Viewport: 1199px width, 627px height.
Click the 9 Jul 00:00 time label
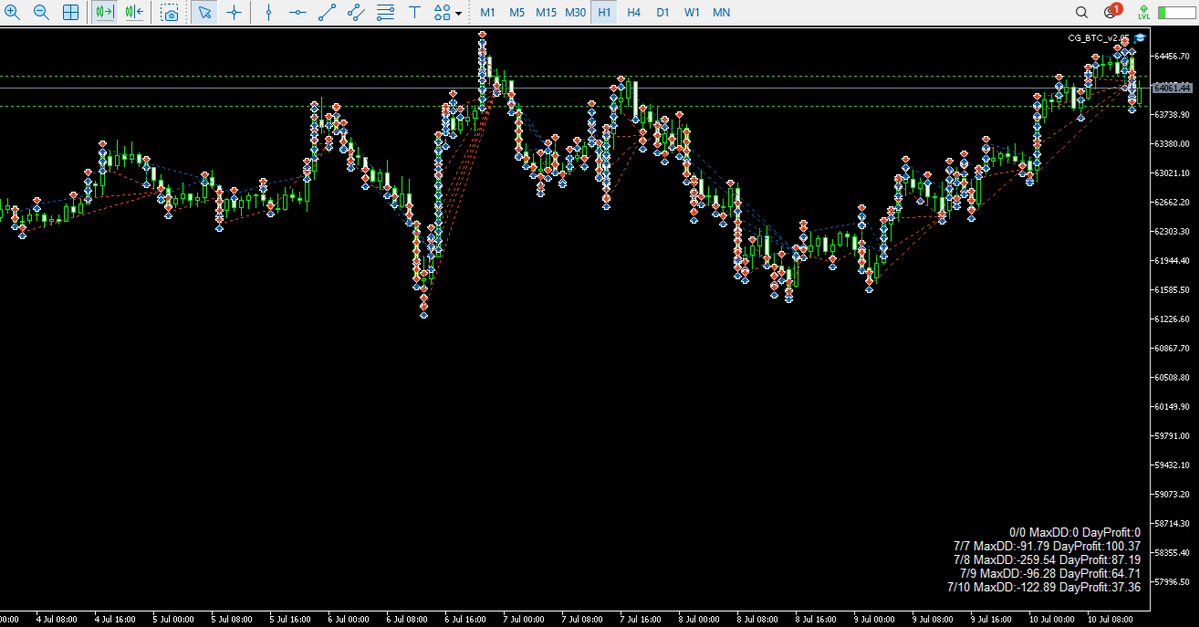click(x=874, y=619)
